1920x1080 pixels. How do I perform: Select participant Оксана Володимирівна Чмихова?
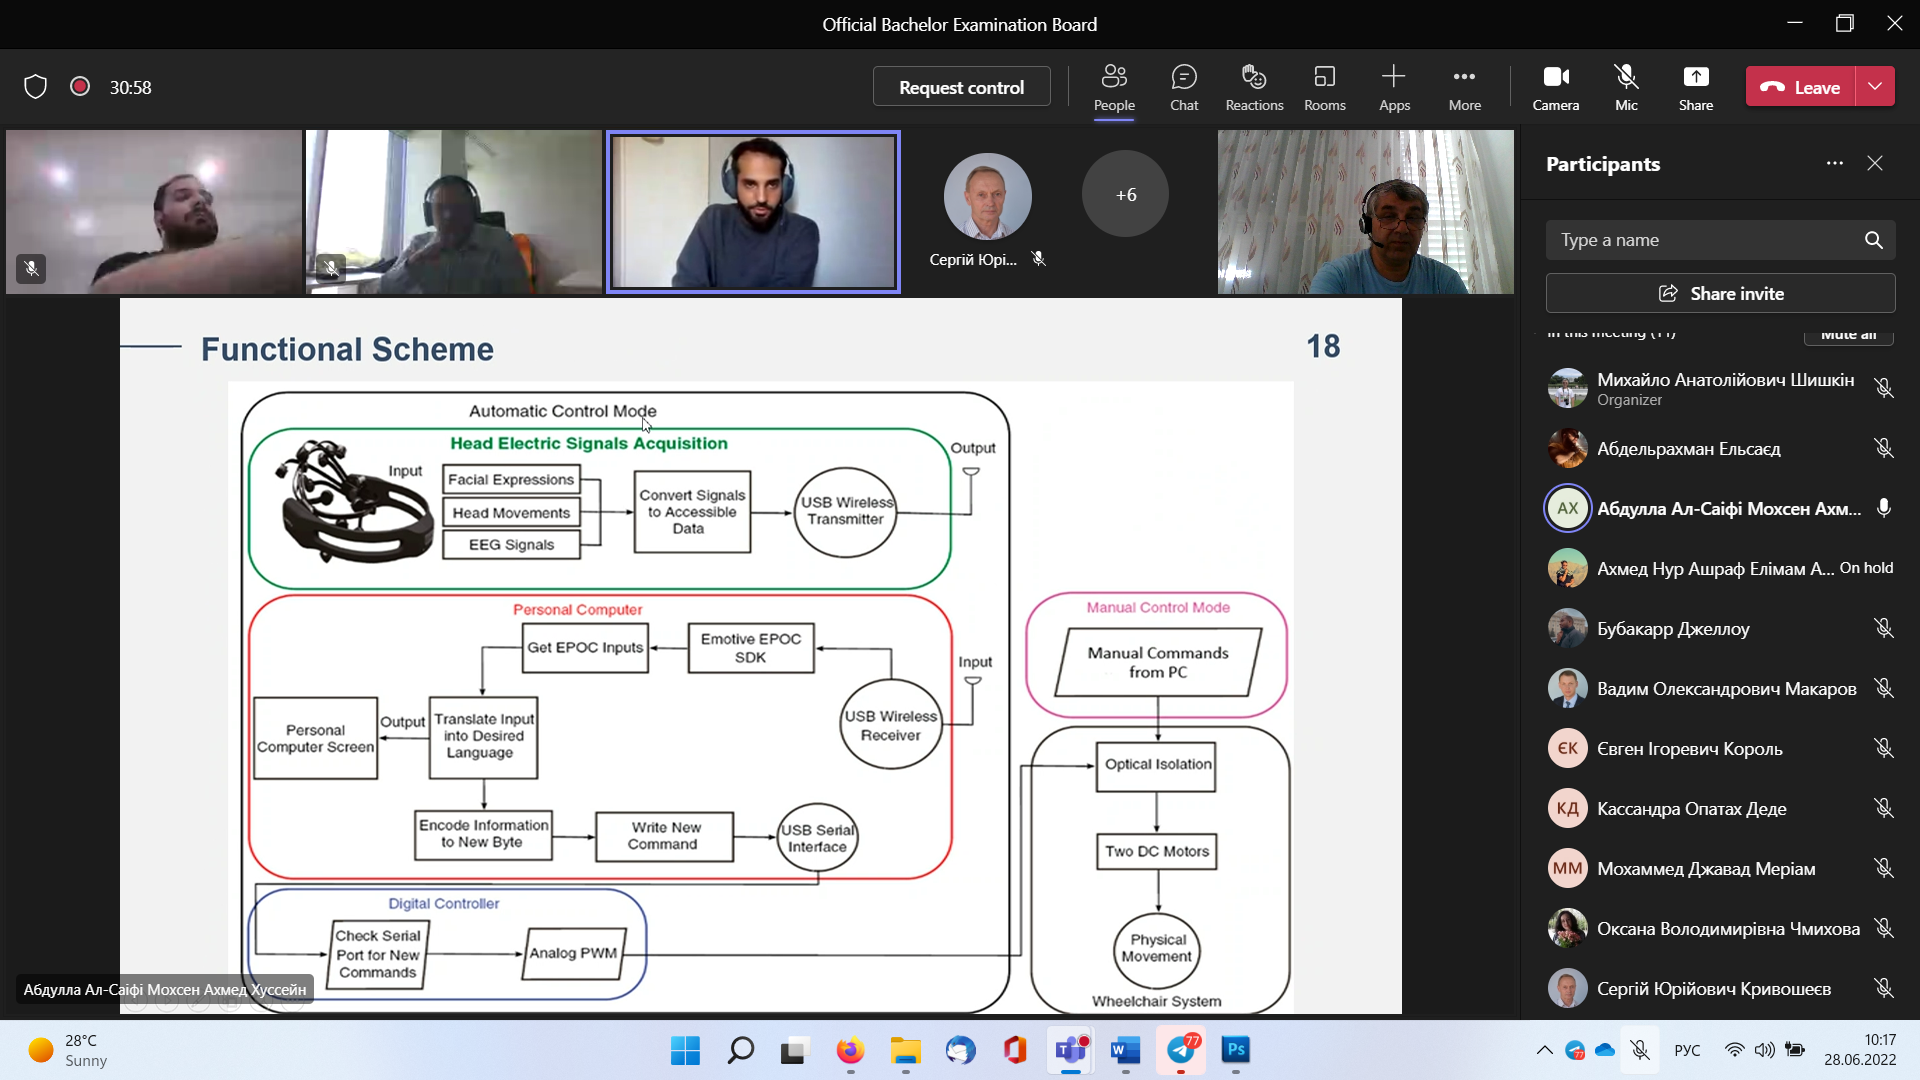(x=1727, y=929)
